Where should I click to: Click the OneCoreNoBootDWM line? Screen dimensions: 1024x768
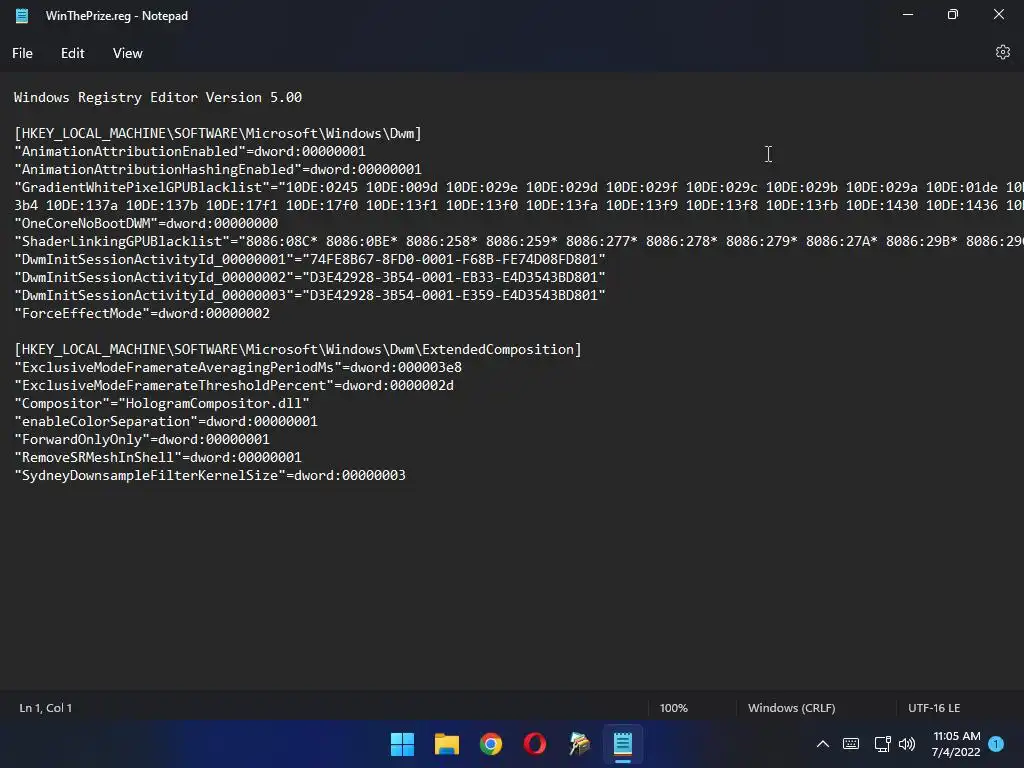point(146,223)
